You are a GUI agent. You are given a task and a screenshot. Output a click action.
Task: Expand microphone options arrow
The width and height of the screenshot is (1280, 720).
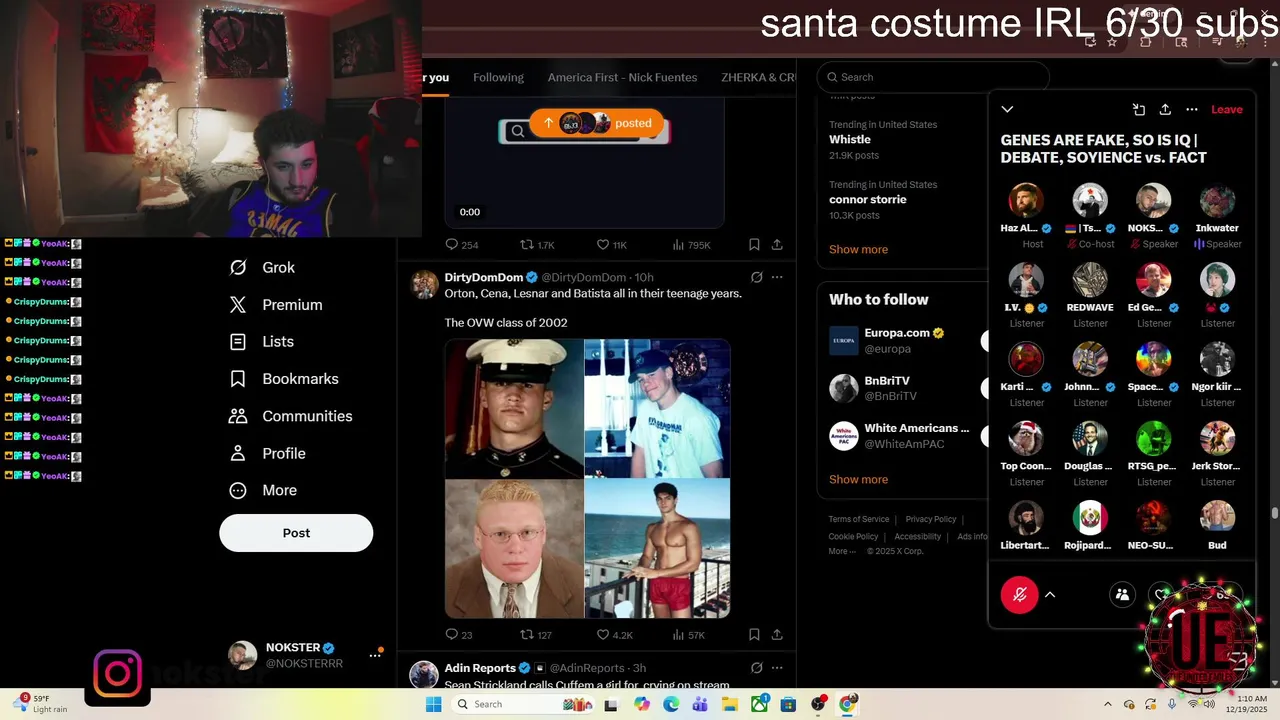1050,595
